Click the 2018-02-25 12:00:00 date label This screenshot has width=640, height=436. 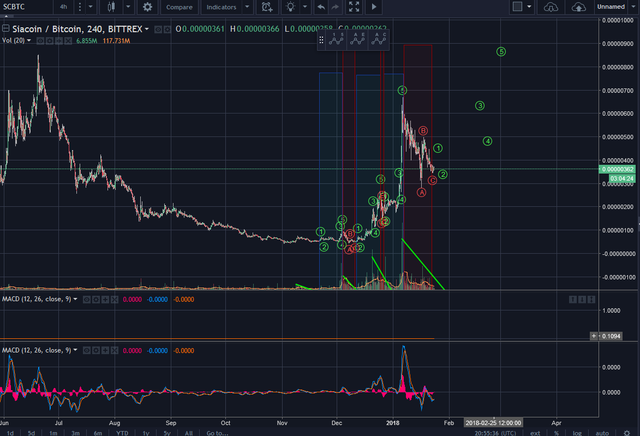[493, 423]
